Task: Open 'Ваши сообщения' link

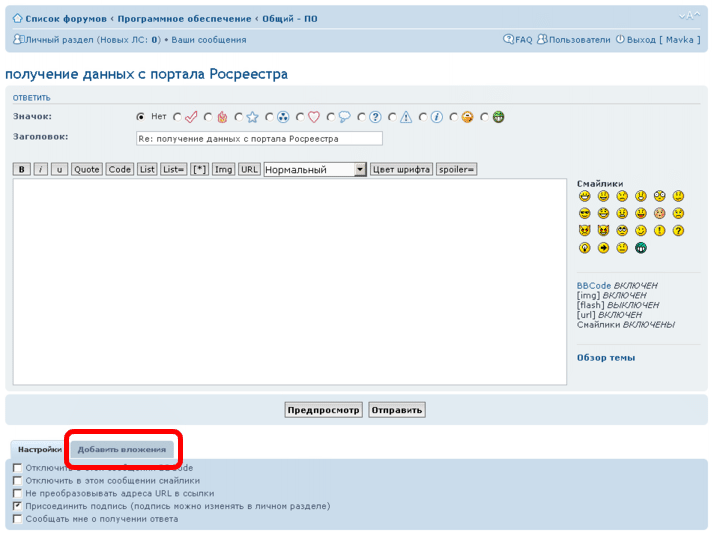Action: click(209, 40)
